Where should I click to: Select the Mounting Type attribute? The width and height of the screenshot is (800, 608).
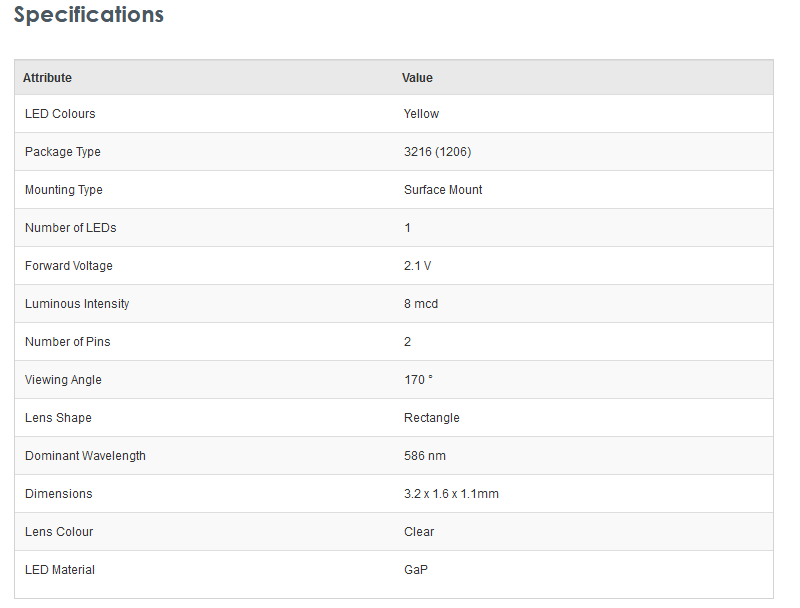63,190
